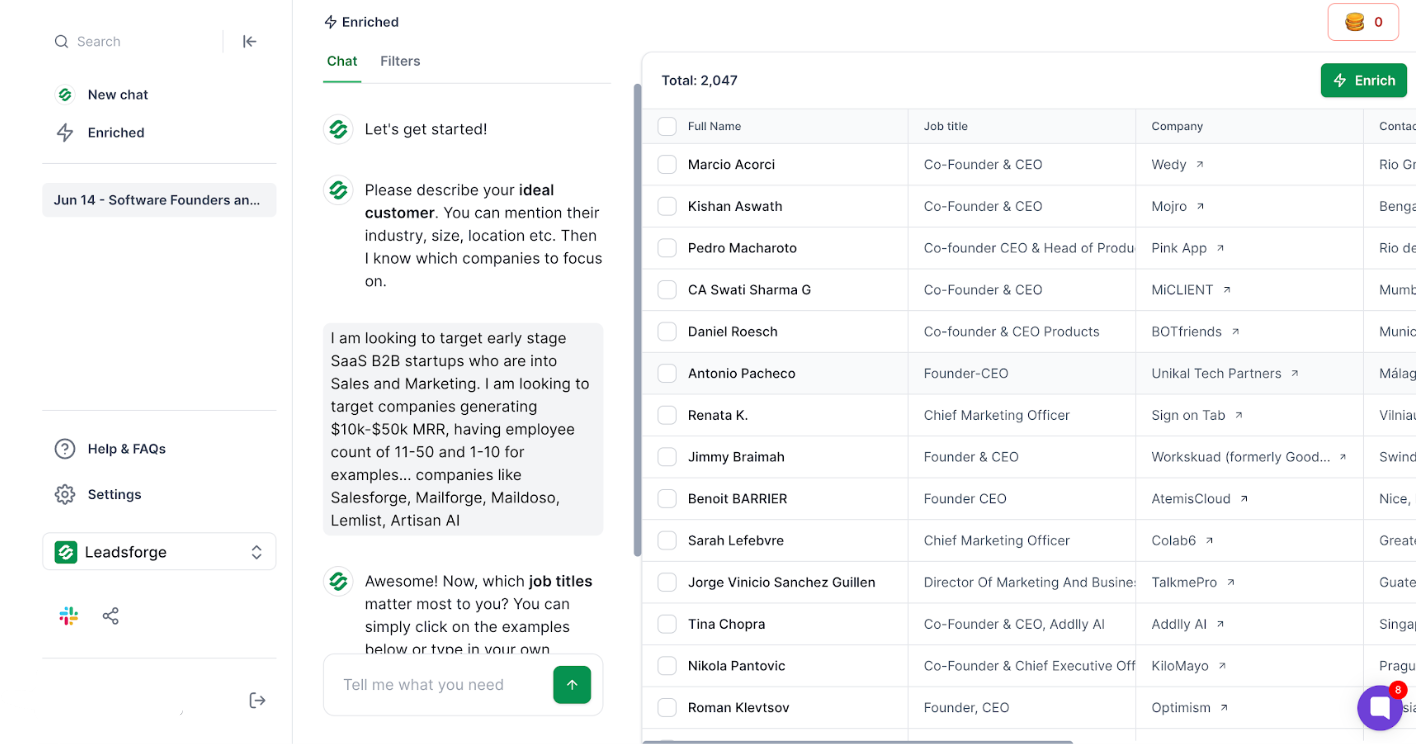Click the table horizontal scrollbar

tap(858, 742)
